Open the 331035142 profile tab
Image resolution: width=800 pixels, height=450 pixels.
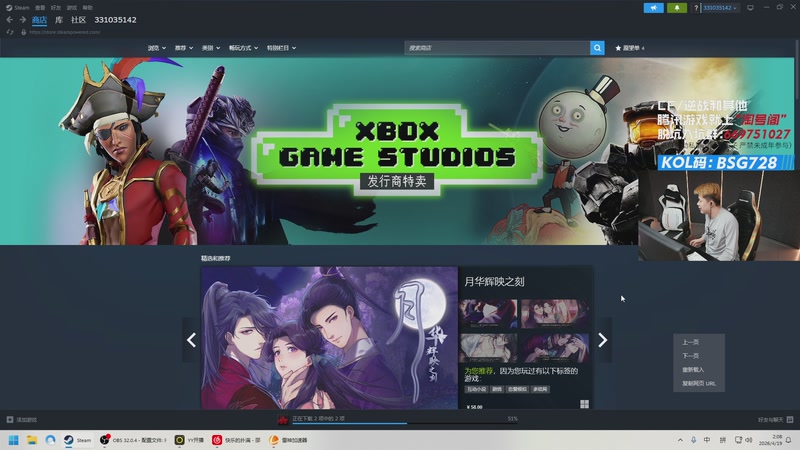[115, 20]
